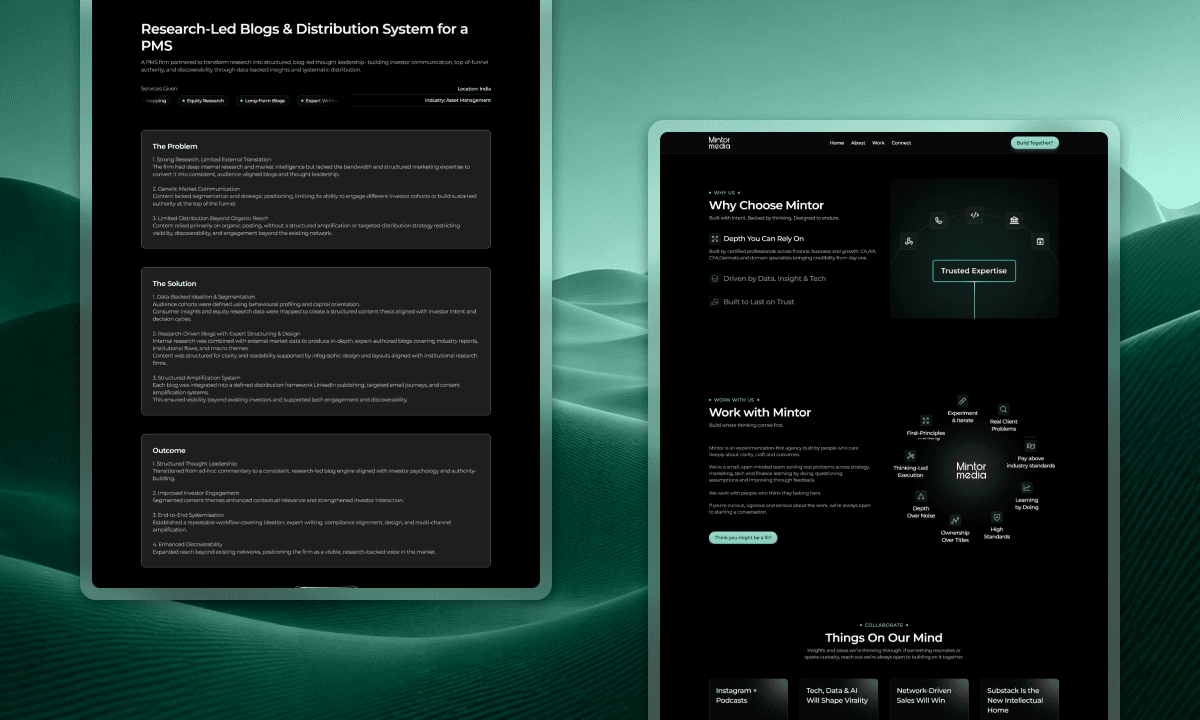Image resolution: width=1200 pixels, height=720 pixels.
Task: Click the First-Principles icon
Action: [926, 420]
